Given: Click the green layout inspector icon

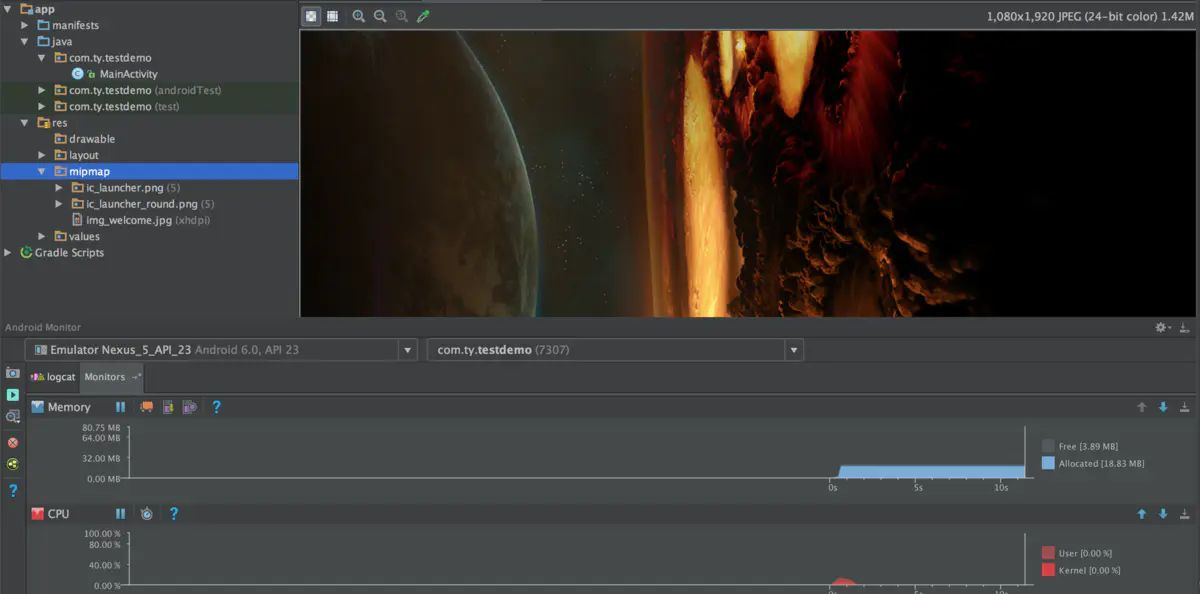Looking at the screenshot, I should (x=13, y=464).
